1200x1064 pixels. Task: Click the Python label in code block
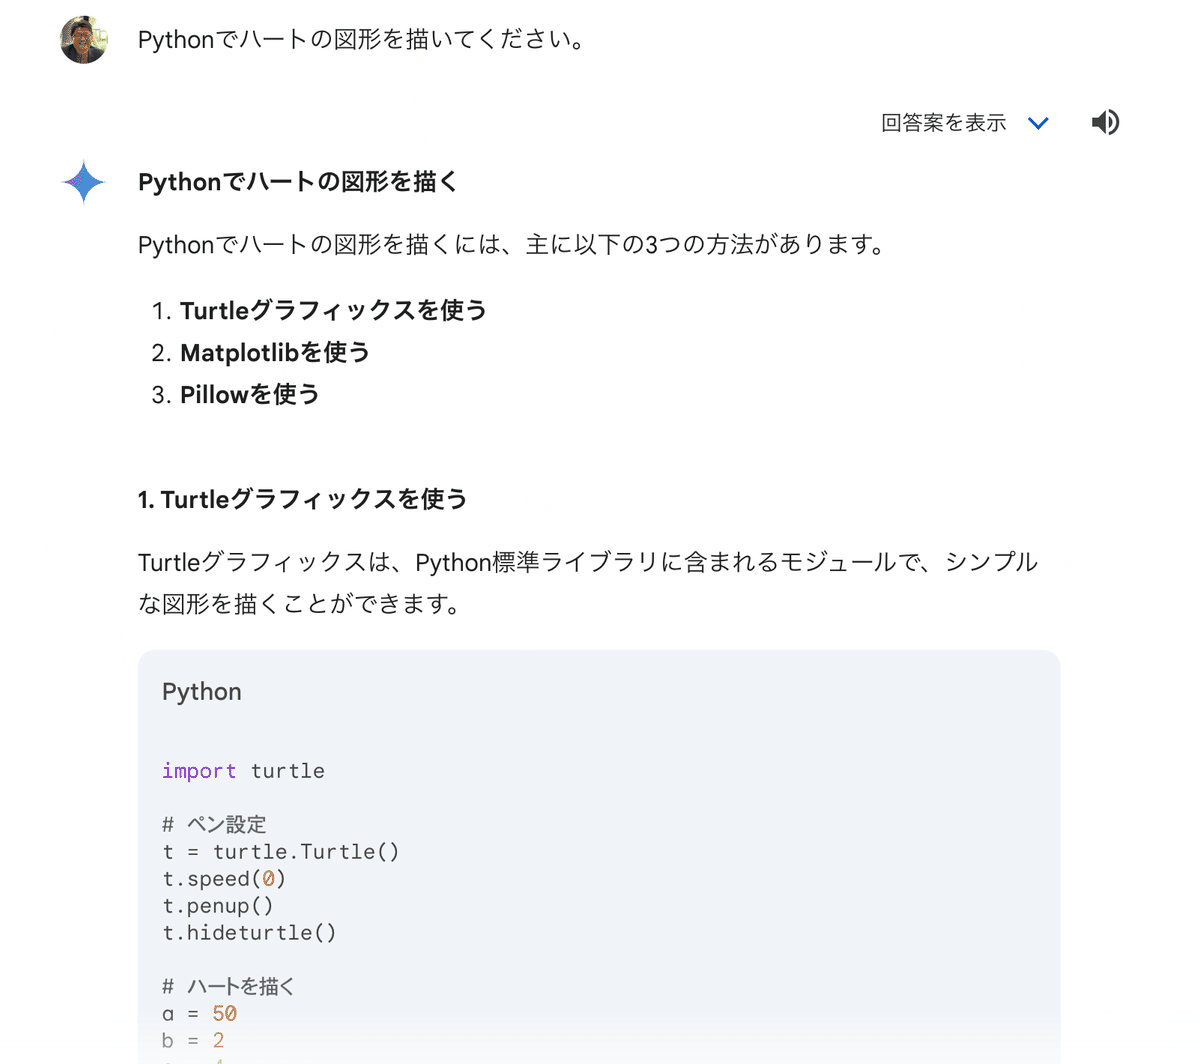point(202,692)
